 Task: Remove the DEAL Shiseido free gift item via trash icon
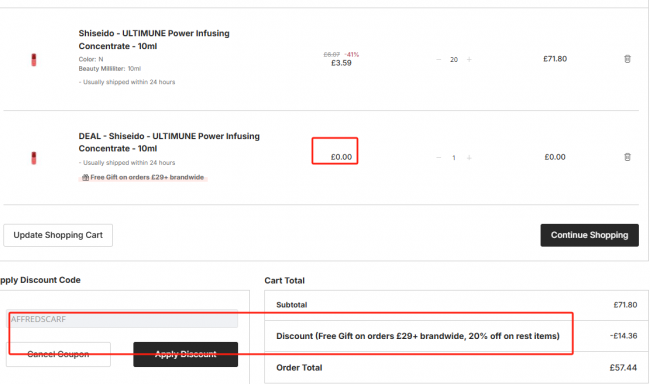627,157
